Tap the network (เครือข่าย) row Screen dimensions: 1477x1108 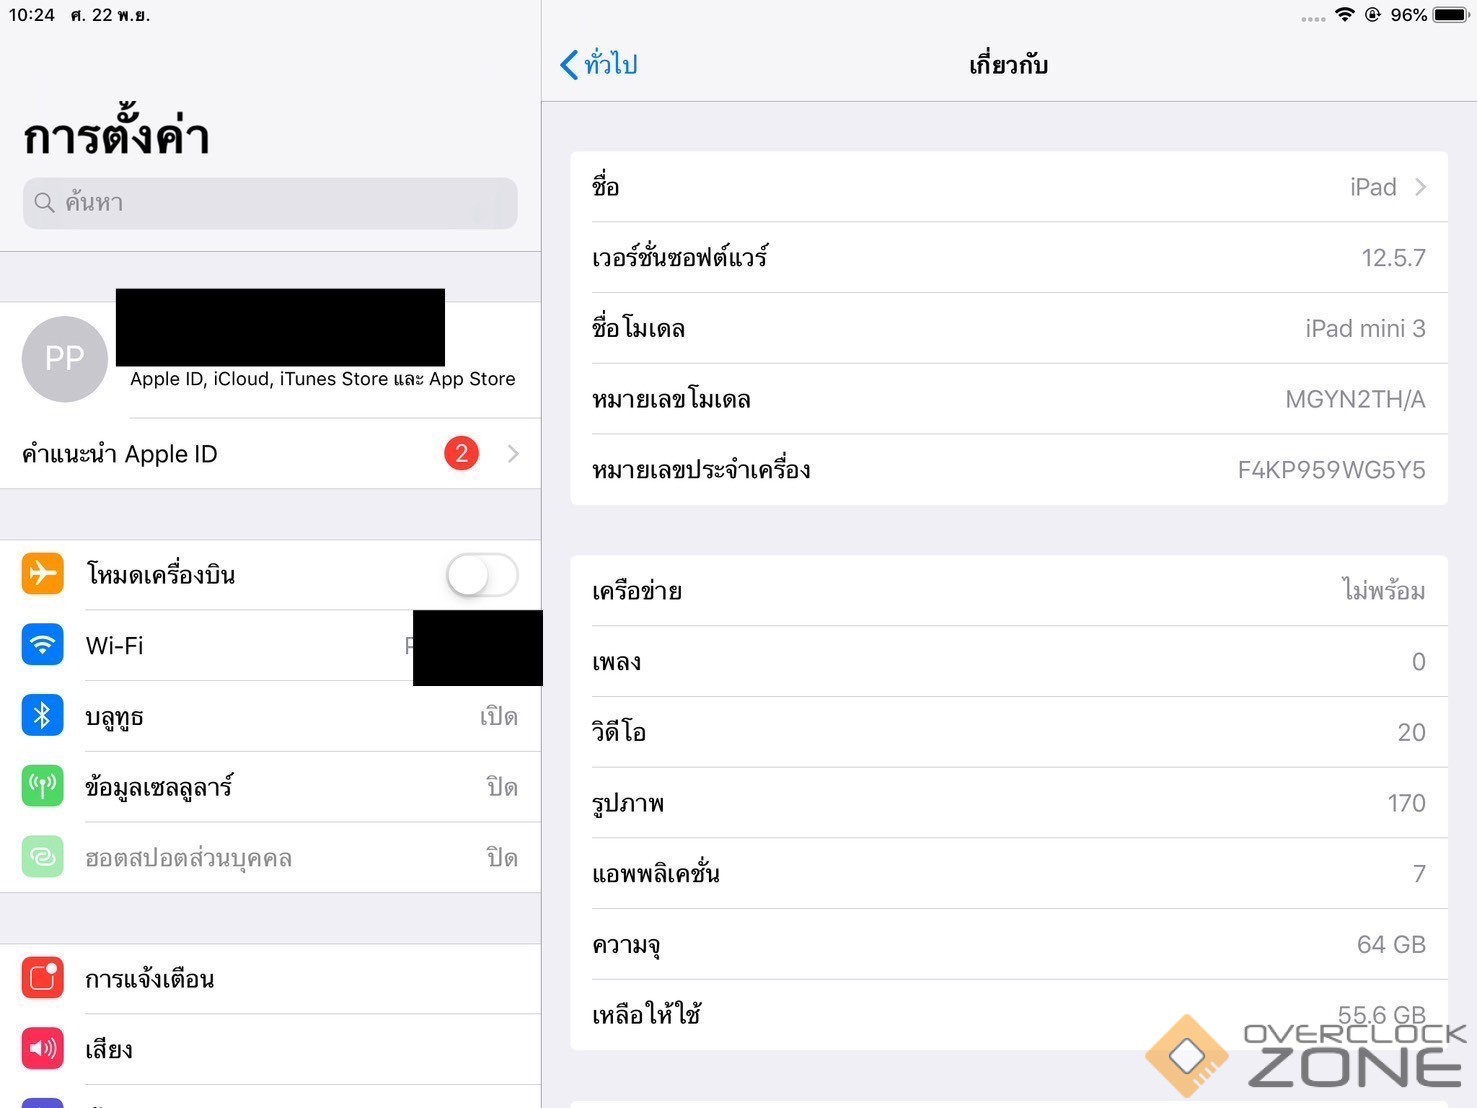coord(1009,591)
